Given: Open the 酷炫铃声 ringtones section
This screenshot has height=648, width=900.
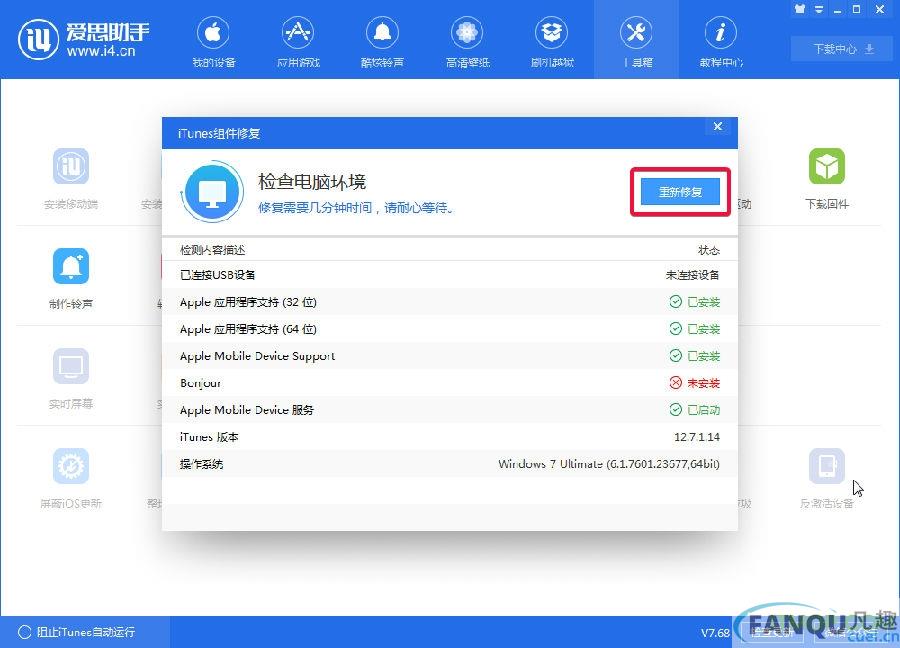Looking at the screenshot, I should click(x=382, y=42).
